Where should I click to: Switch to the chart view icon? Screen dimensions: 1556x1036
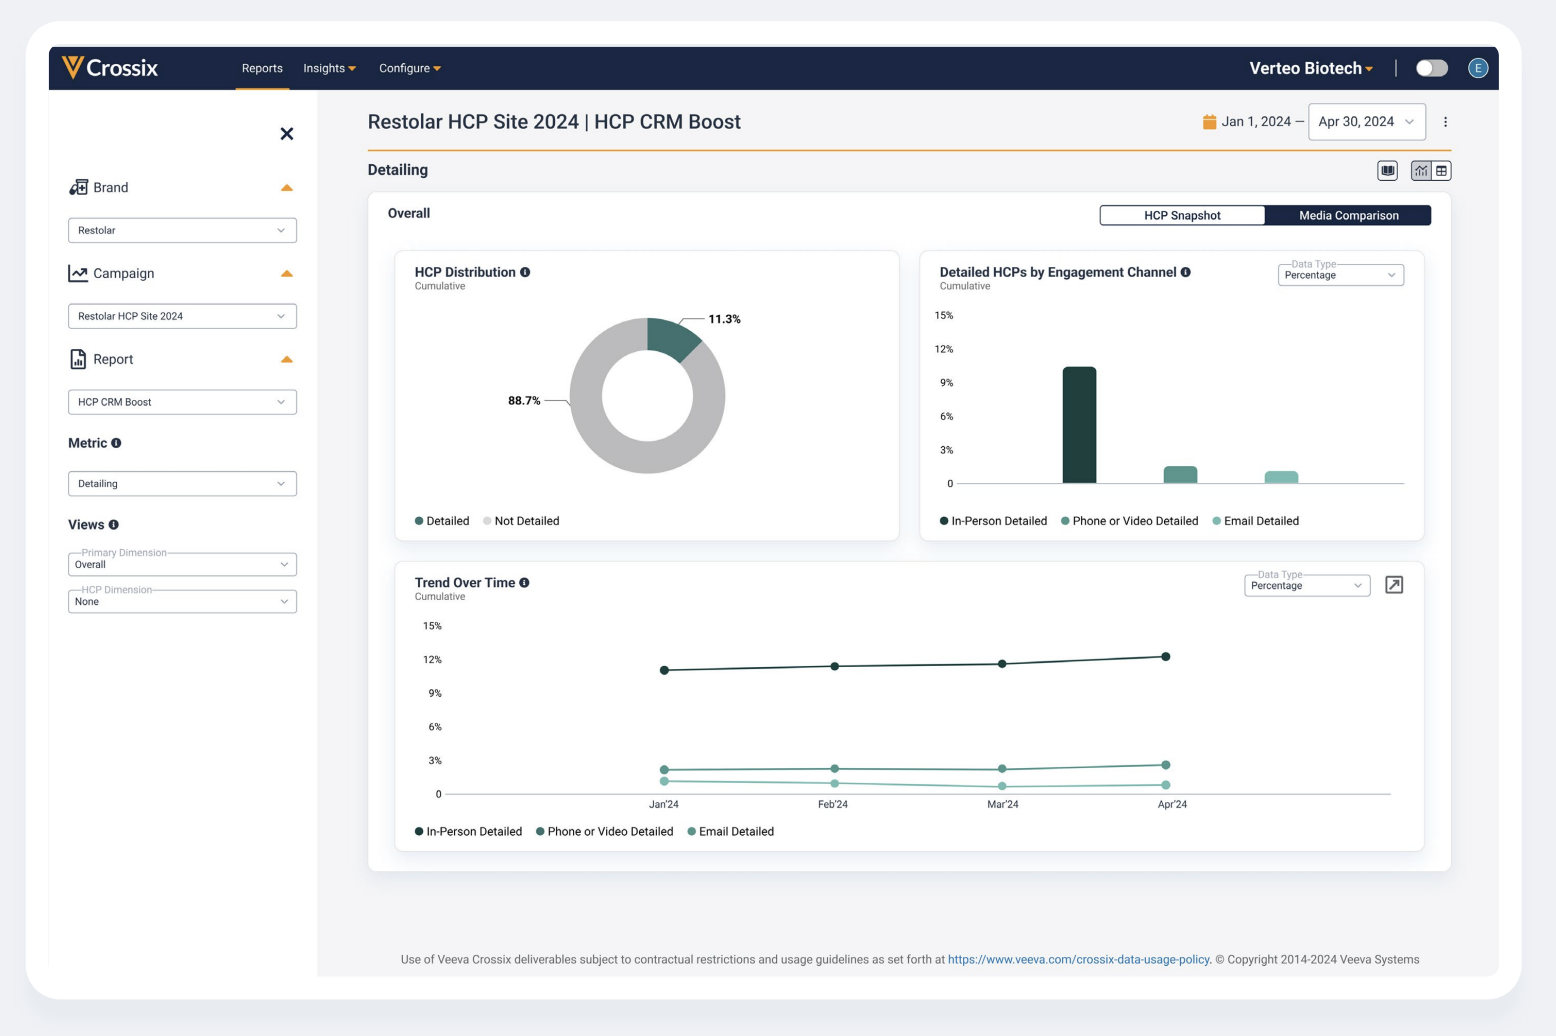(x=1421, y=171)
